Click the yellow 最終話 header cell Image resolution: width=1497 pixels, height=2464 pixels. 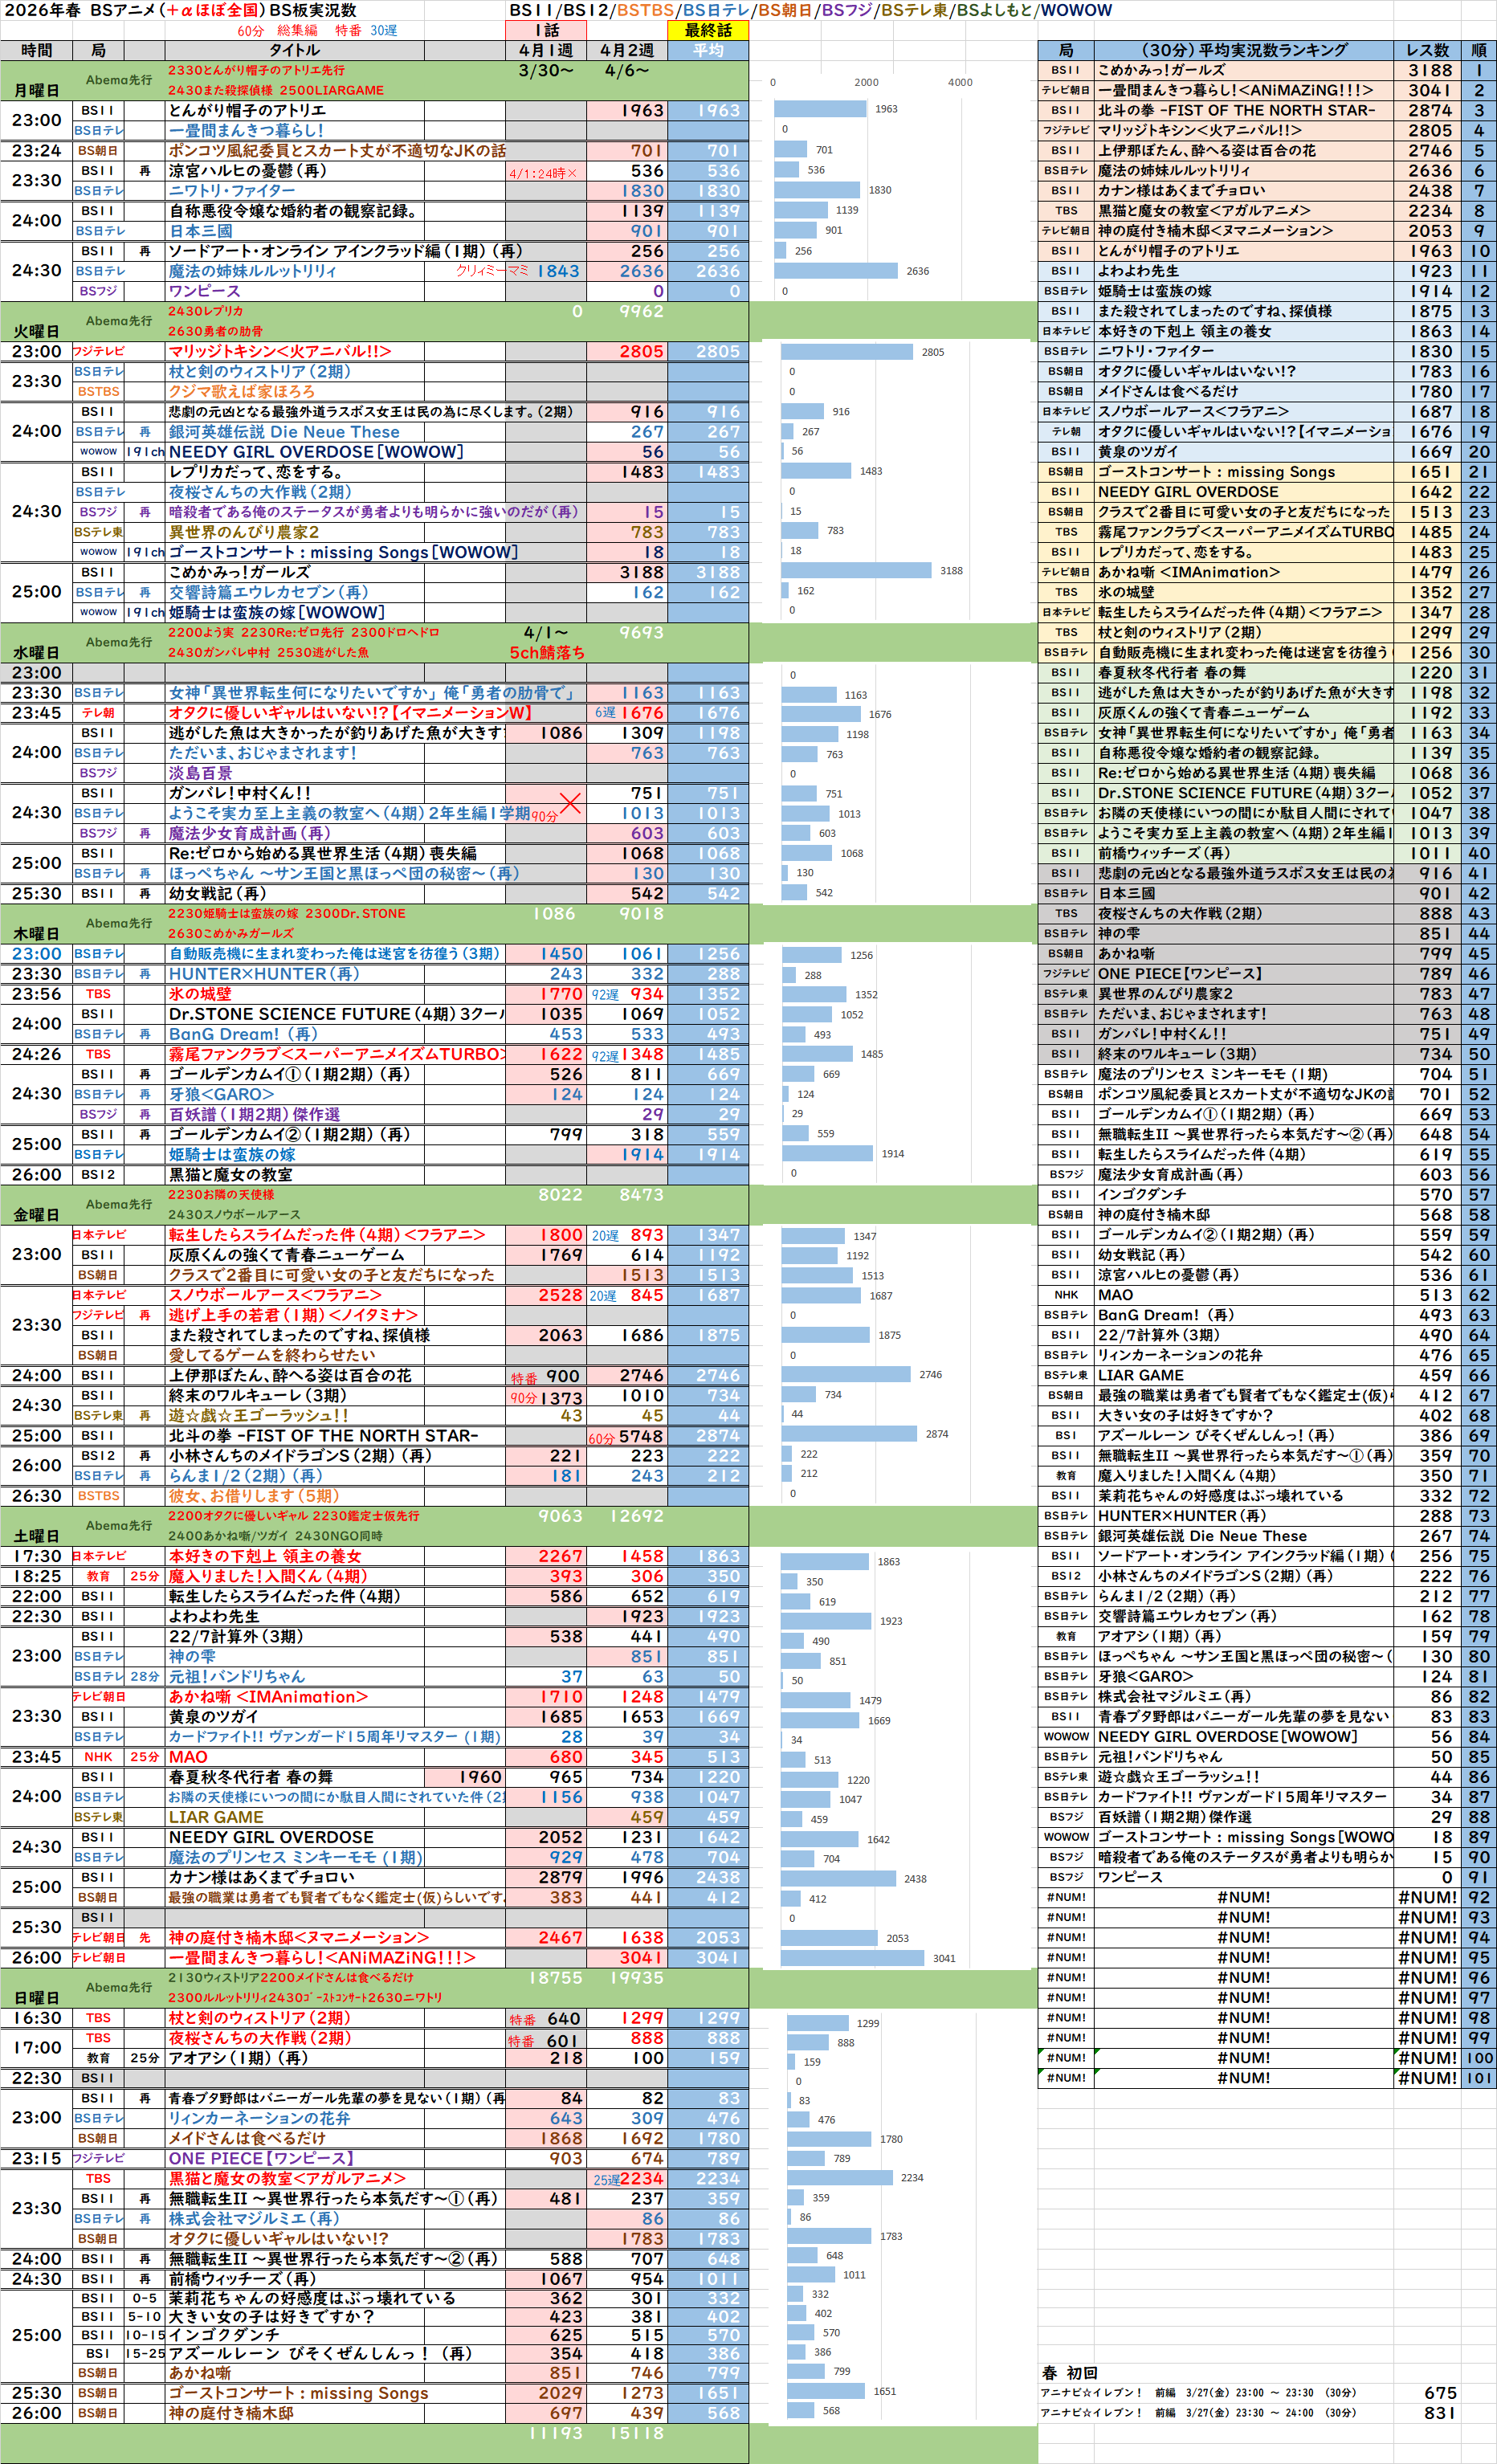[x=707, y=30]
